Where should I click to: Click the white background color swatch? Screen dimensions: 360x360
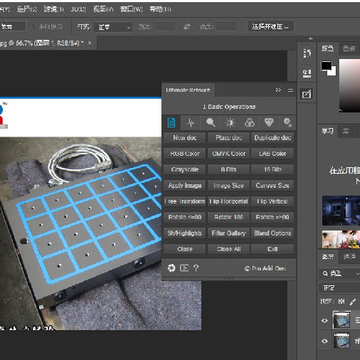[x=333, y=72]
